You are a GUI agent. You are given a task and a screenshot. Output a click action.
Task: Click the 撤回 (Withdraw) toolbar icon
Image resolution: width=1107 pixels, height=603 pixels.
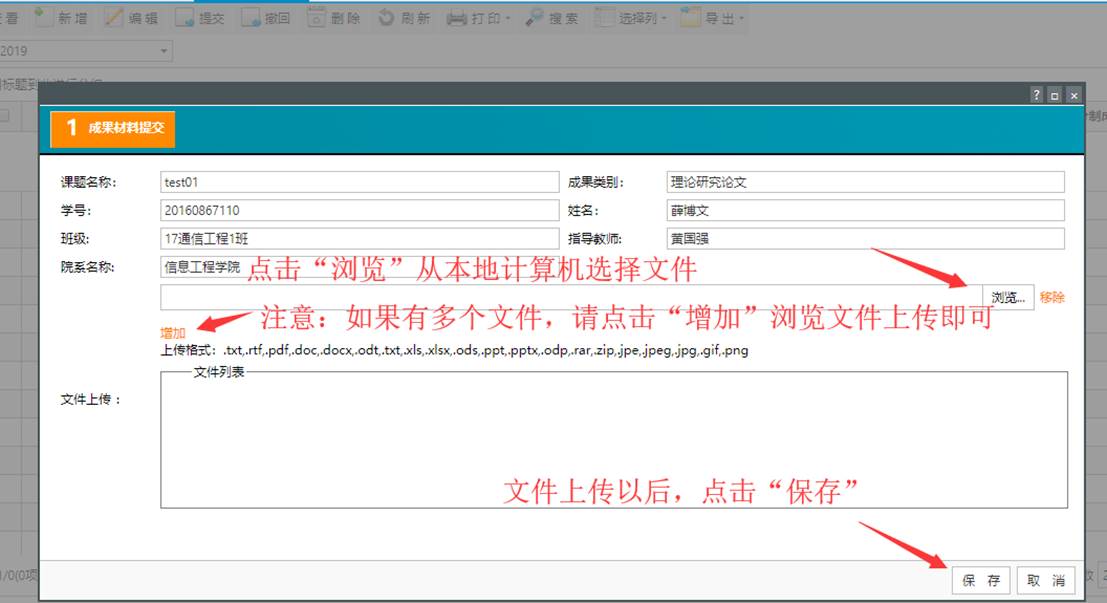(250, 17)
